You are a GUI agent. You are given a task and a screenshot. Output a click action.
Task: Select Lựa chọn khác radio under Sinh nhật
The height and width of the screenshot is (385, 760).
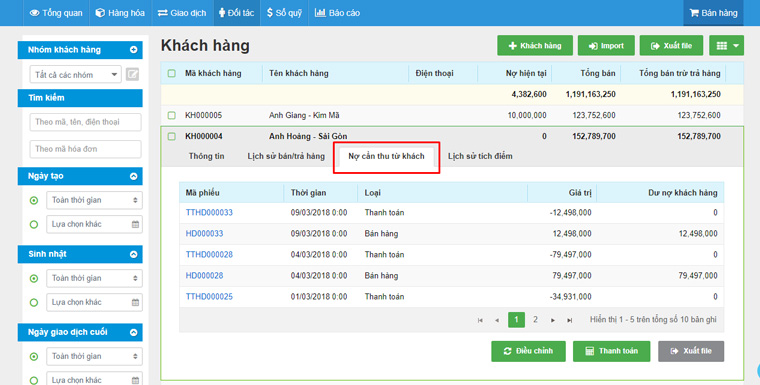coord(34,303)
